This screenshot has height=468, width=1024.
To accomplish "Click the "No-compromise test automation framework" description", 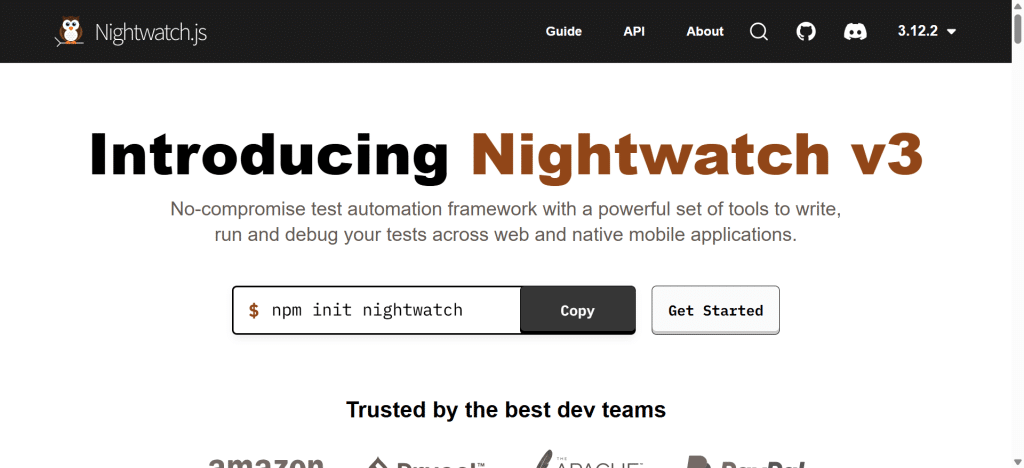I will tap(506, 222).
